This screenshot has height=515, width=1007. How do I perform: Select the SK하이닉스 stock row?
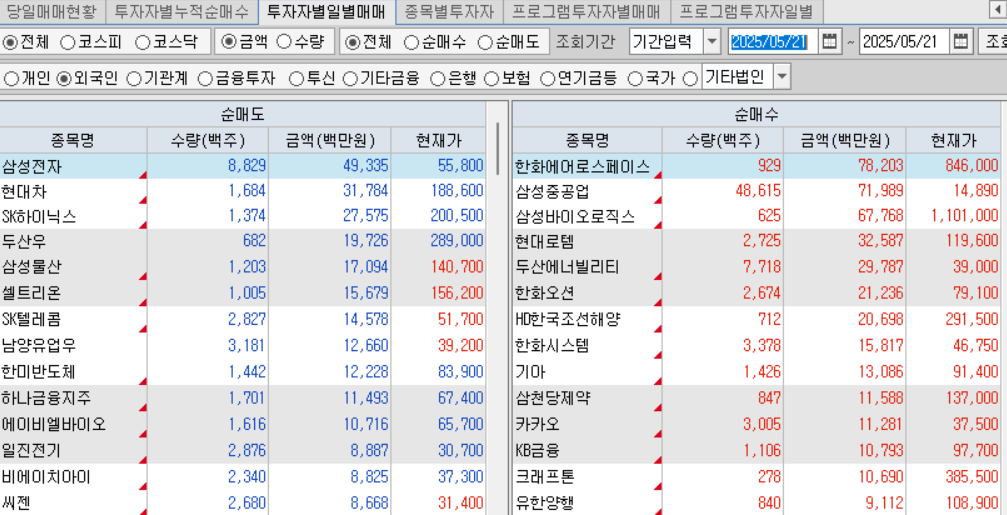click(x=243, y=216)
